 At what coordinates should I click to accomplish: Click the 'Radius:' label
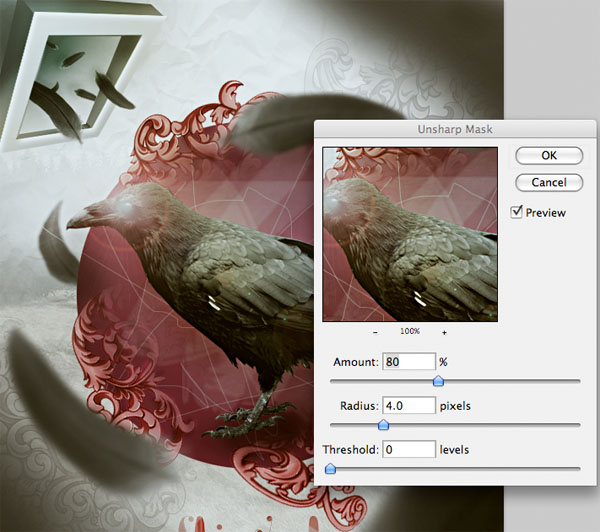[359, 406]
